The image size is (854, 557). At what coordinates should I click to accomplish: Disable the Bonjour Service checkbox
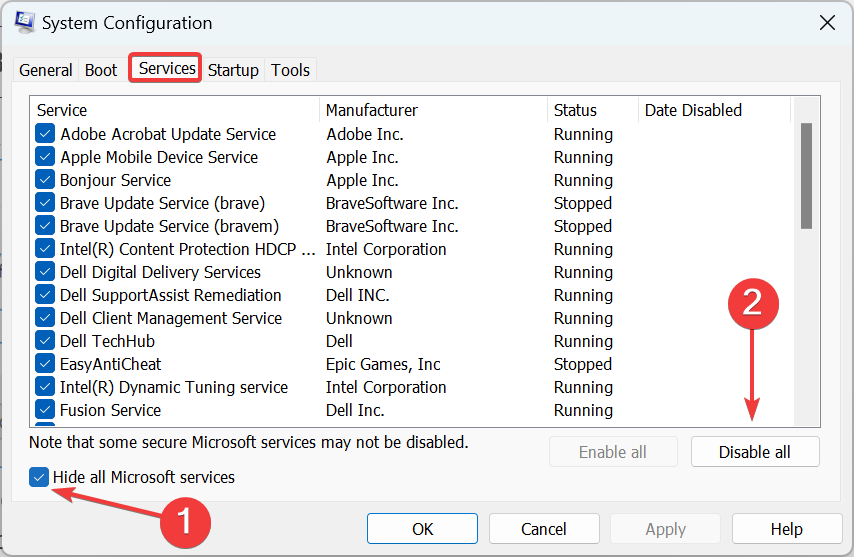(x=45, y=180)
